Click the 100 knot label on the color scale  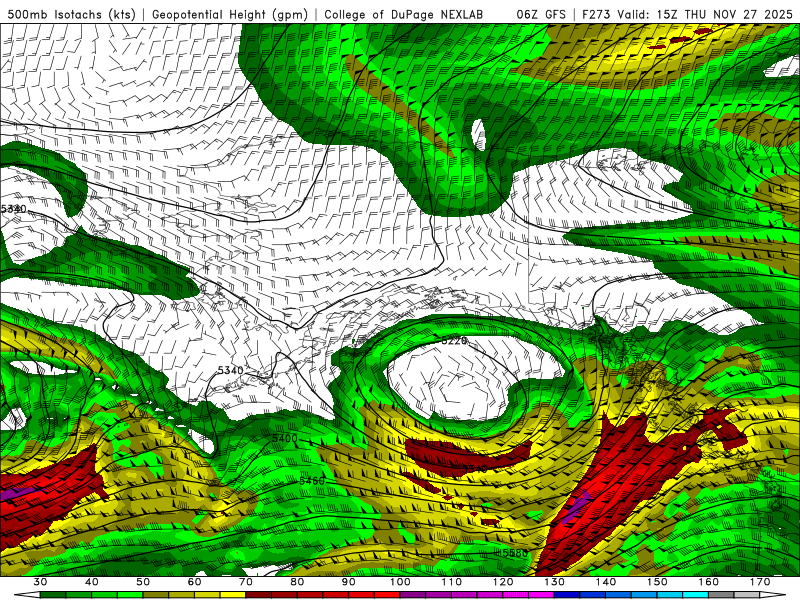(x=400, y=582)
